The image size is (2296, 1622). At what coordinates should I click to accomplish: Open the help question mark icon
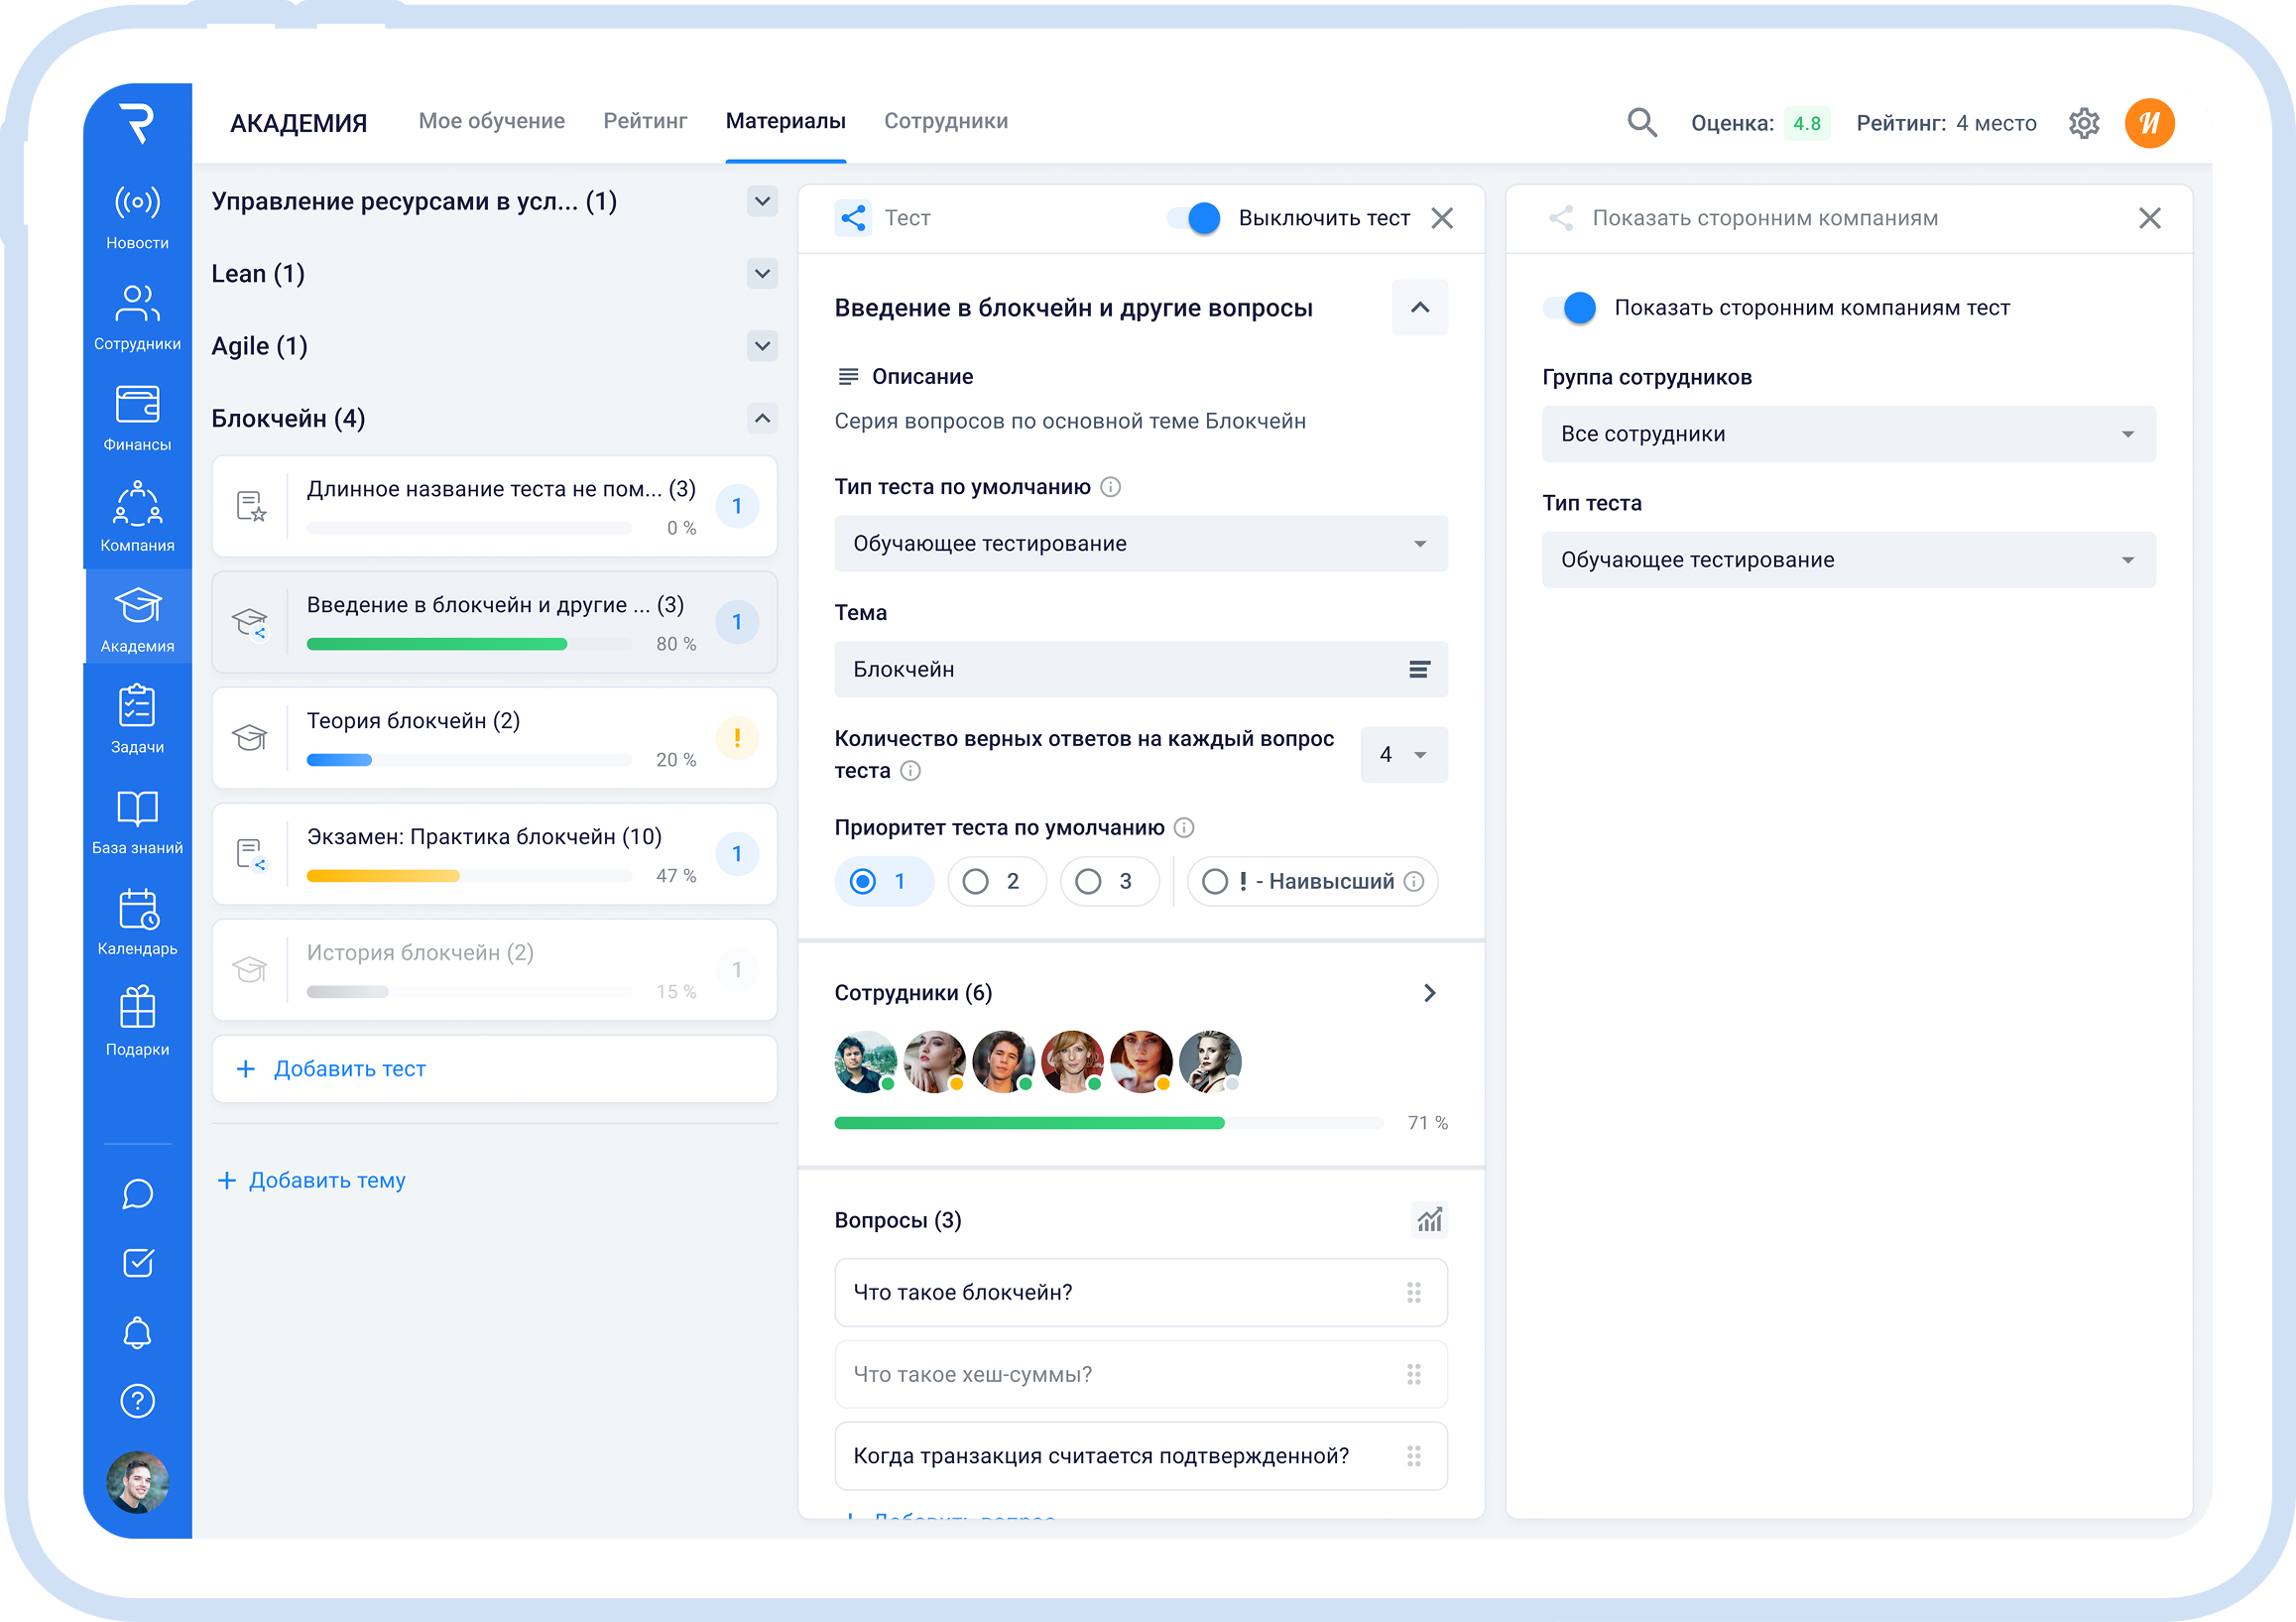coord(137,1401)
